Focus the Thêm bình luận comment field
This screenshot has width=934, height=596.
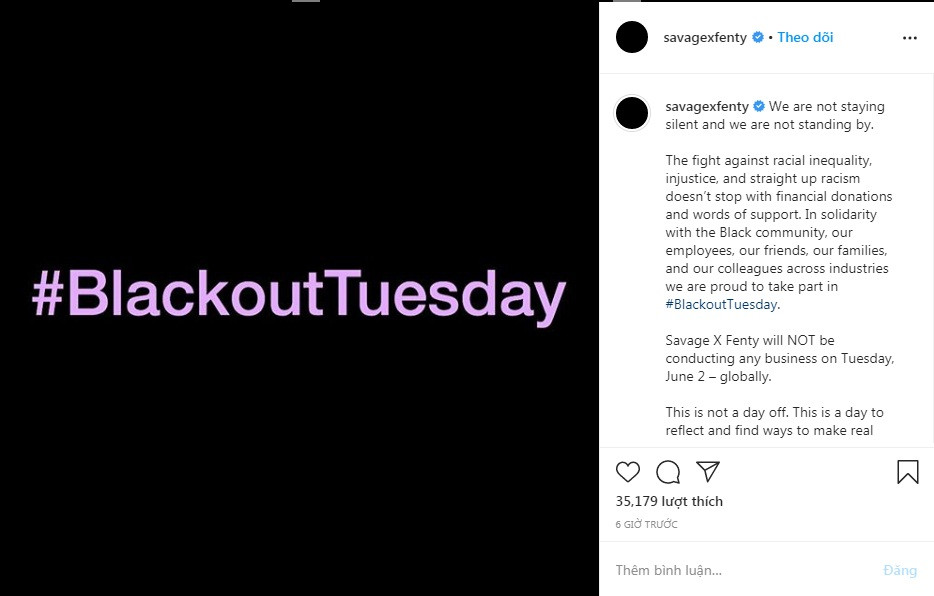(740, 570)
